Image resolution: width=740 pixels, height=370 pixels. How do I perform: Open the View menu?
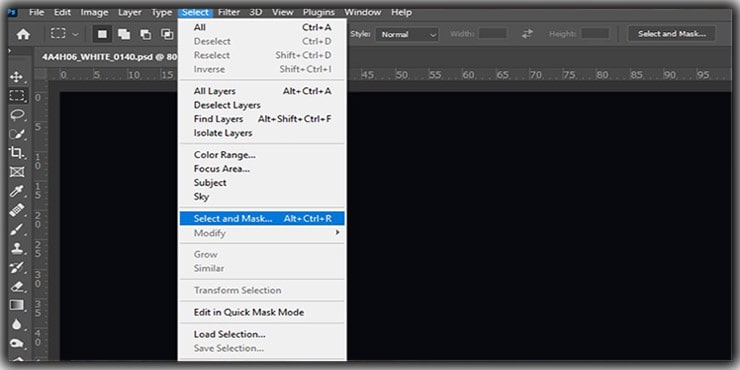pyautogui.click(x=283, y=12)
